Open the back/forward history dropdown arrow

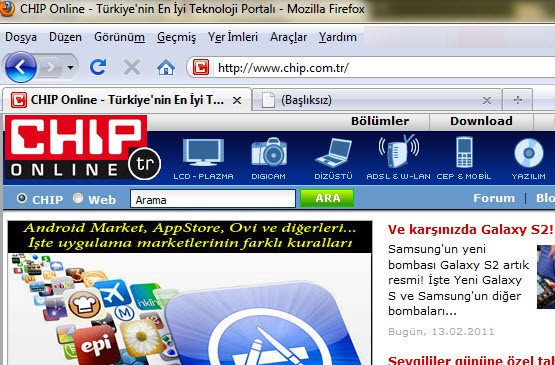tap(71, 67)
